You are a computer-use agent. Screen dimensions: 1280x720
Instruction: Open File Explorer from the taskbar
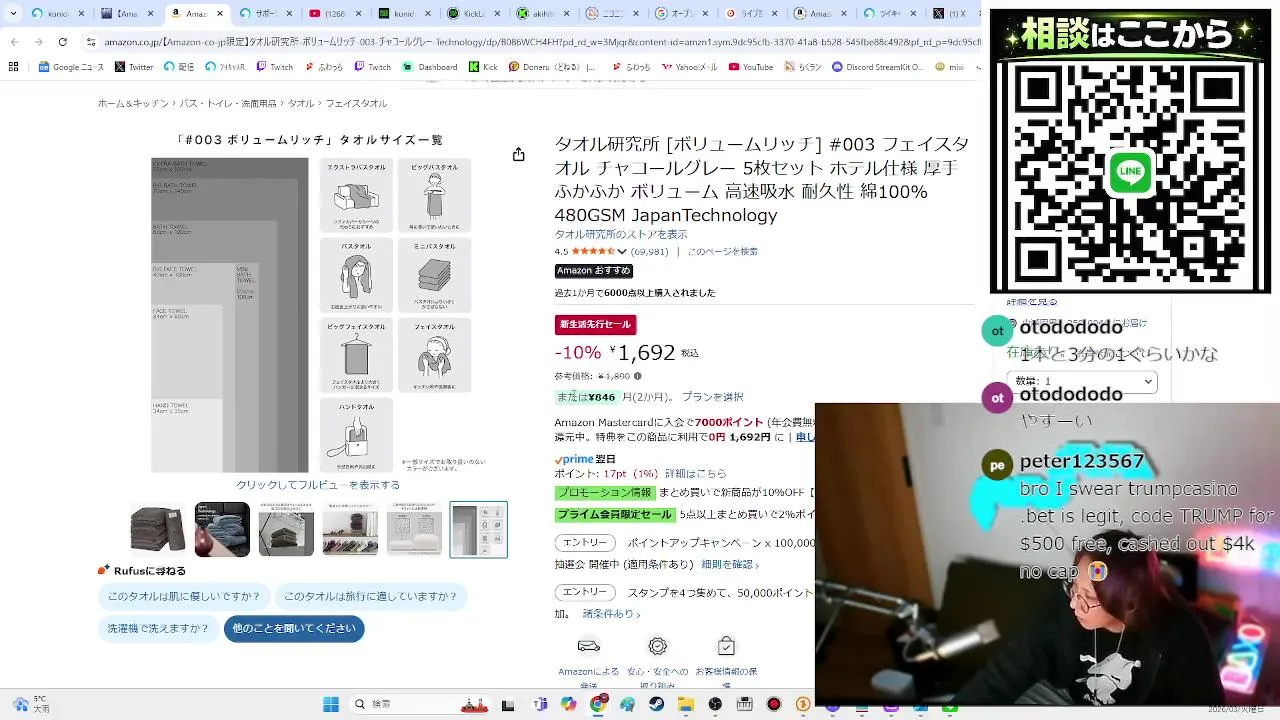[x=685, y=704]
